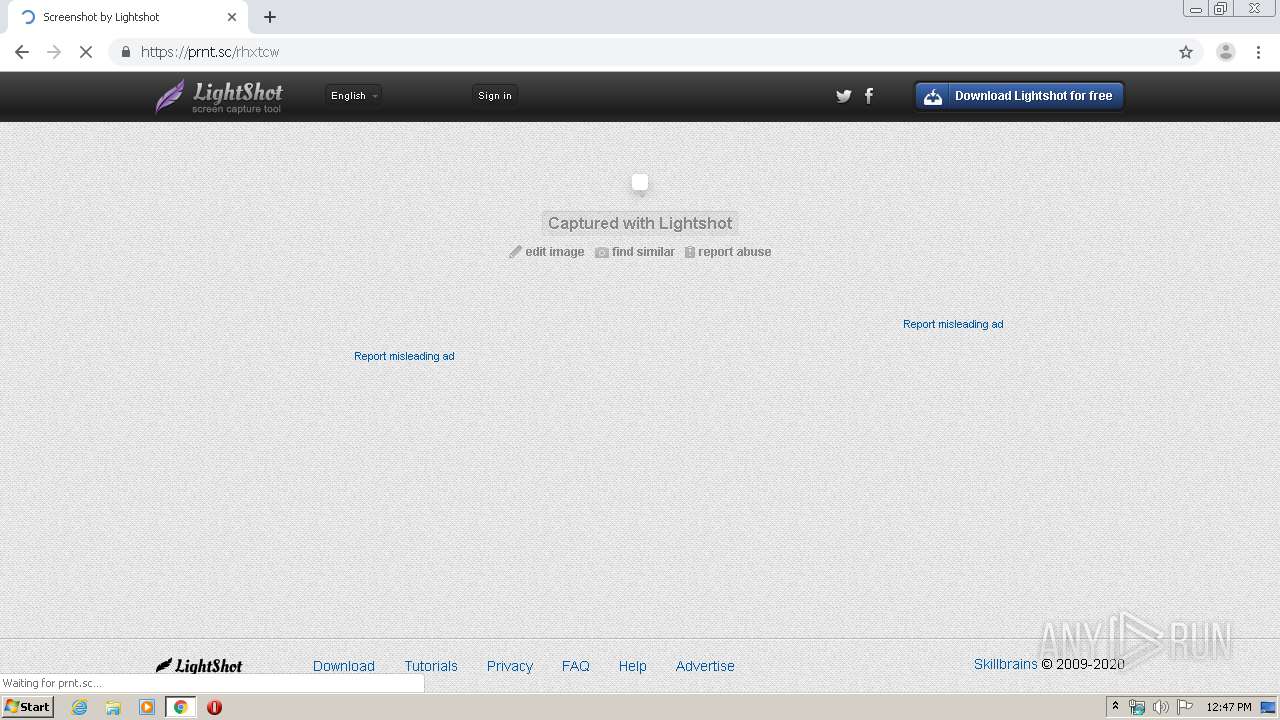Screen dimensions: 1280x720
Task: Click the report abuse link
Action: click(728, 252)
